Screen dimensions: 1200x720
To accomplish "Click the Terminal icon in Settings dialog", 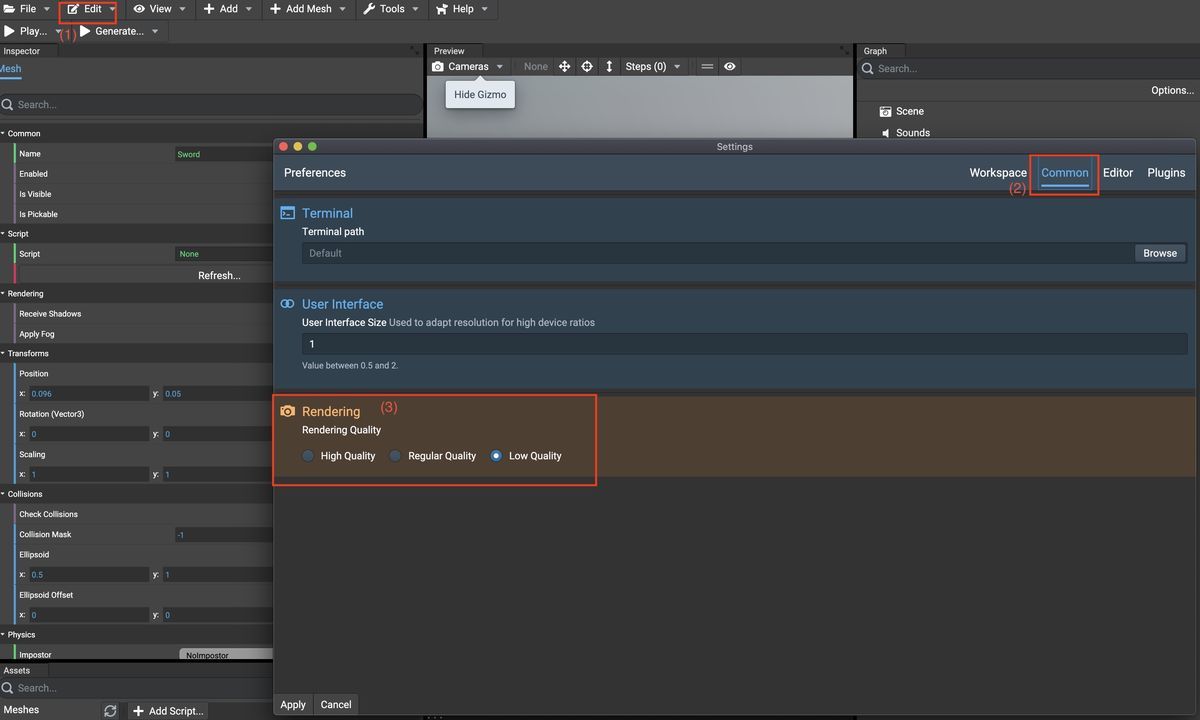I will [287, 212].
